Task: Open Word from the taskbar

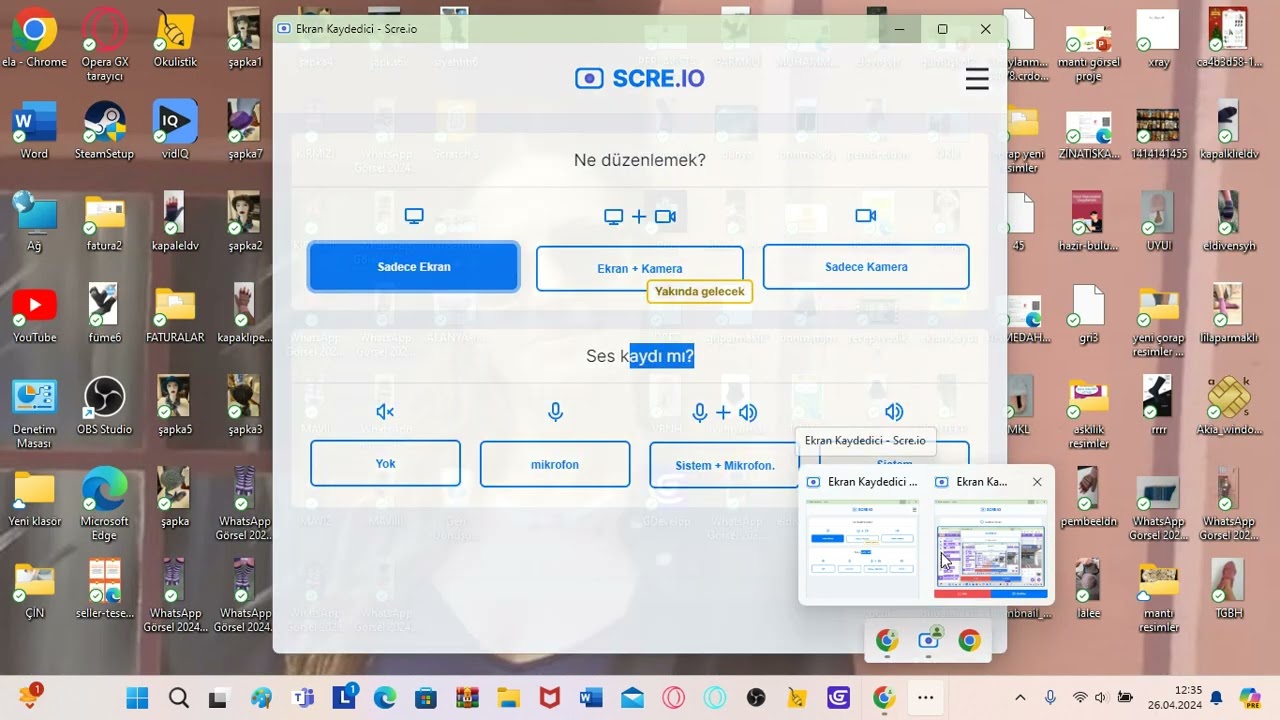Action: [591, 698]
